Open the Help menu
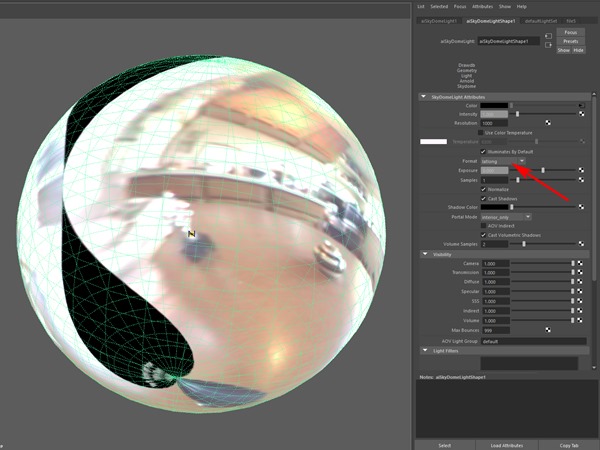600x450 pixels. coord(522,7)
